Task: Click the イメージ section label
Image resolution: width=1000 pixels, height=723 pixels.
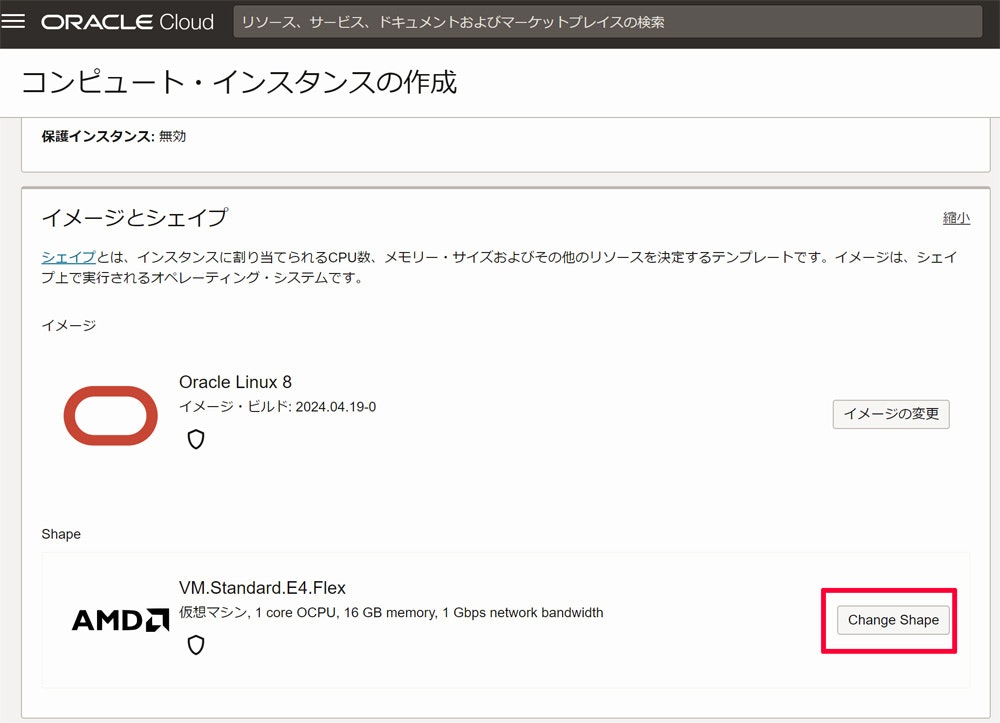Action: 69,325
